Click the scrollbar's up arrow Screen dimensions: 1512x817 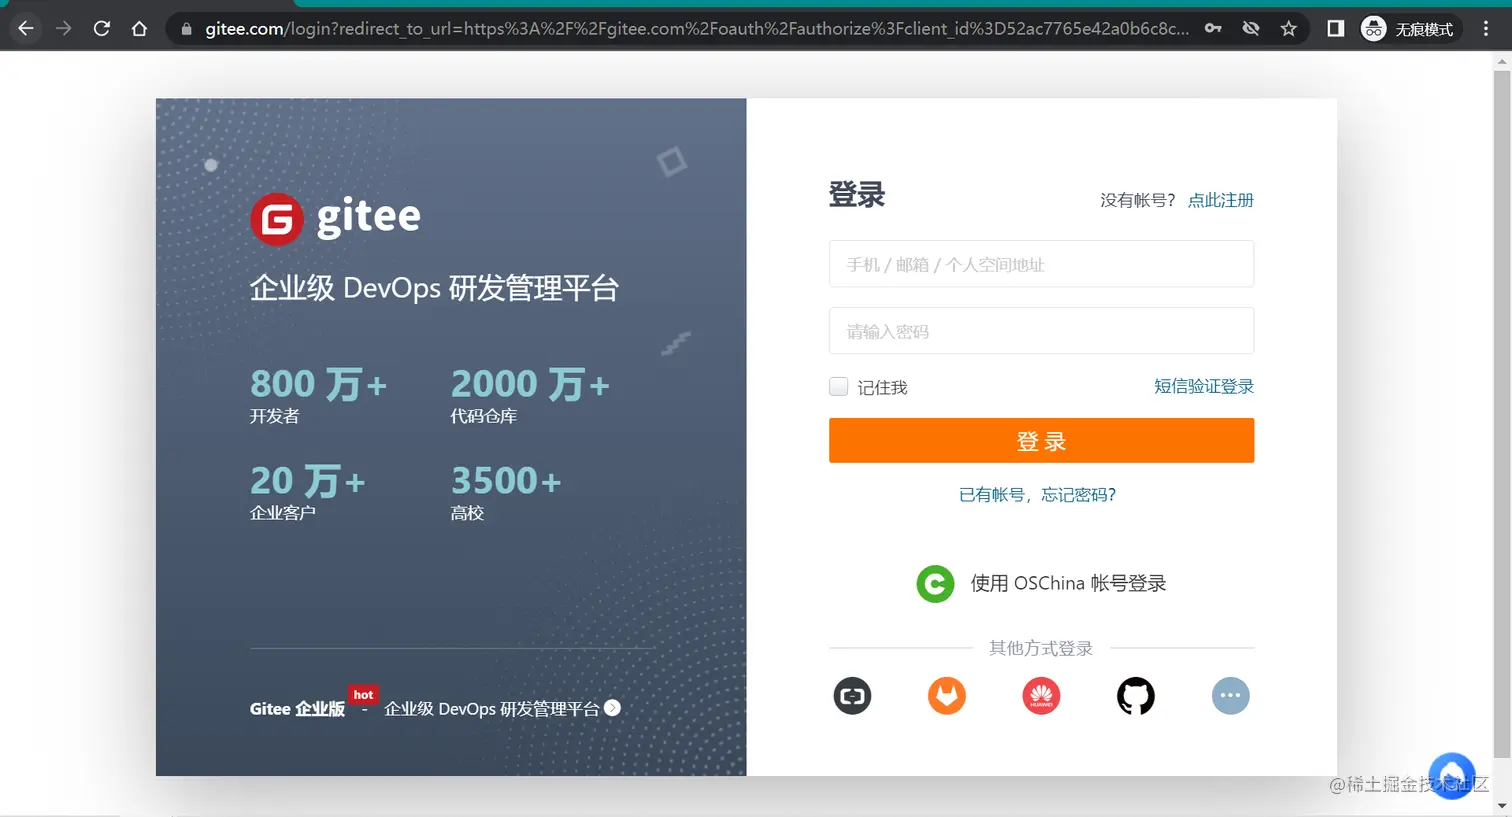1502,61
